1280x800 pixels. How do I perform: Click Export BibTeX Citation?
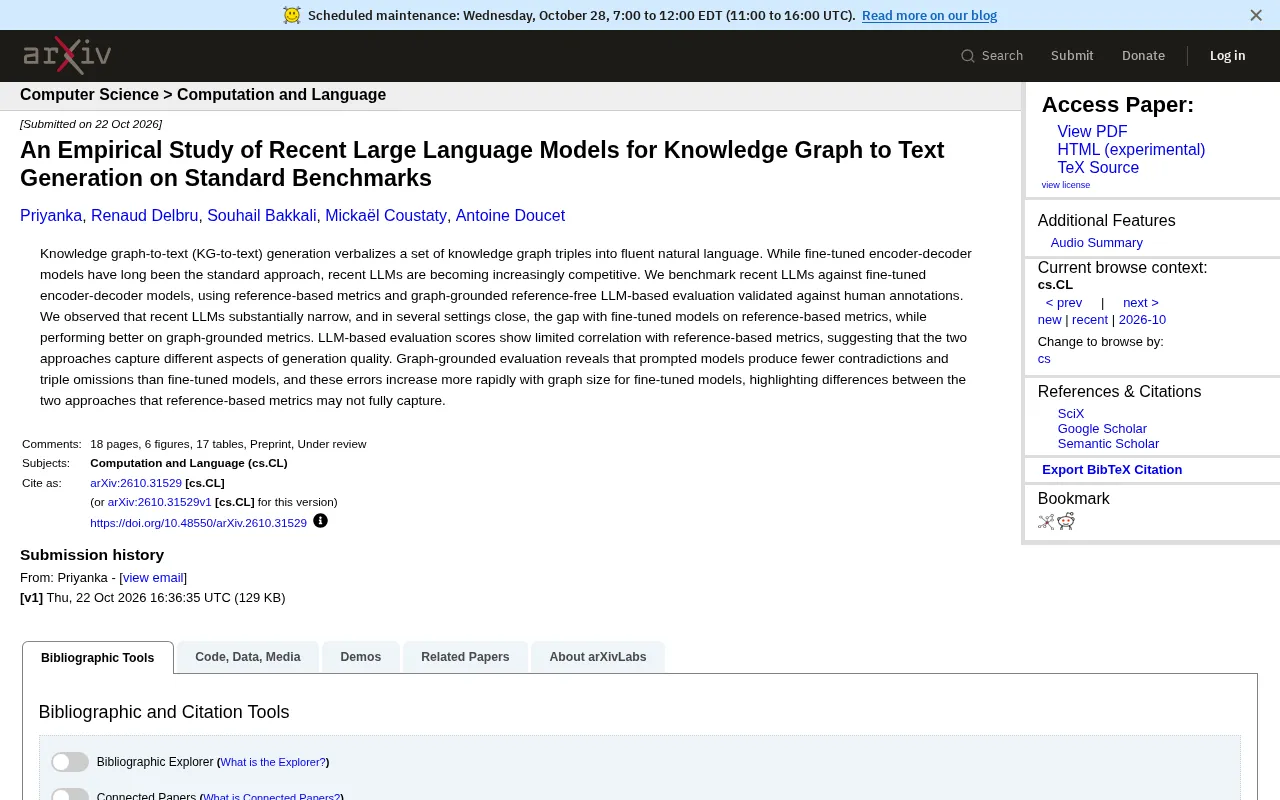click(x=1112, y=470)
